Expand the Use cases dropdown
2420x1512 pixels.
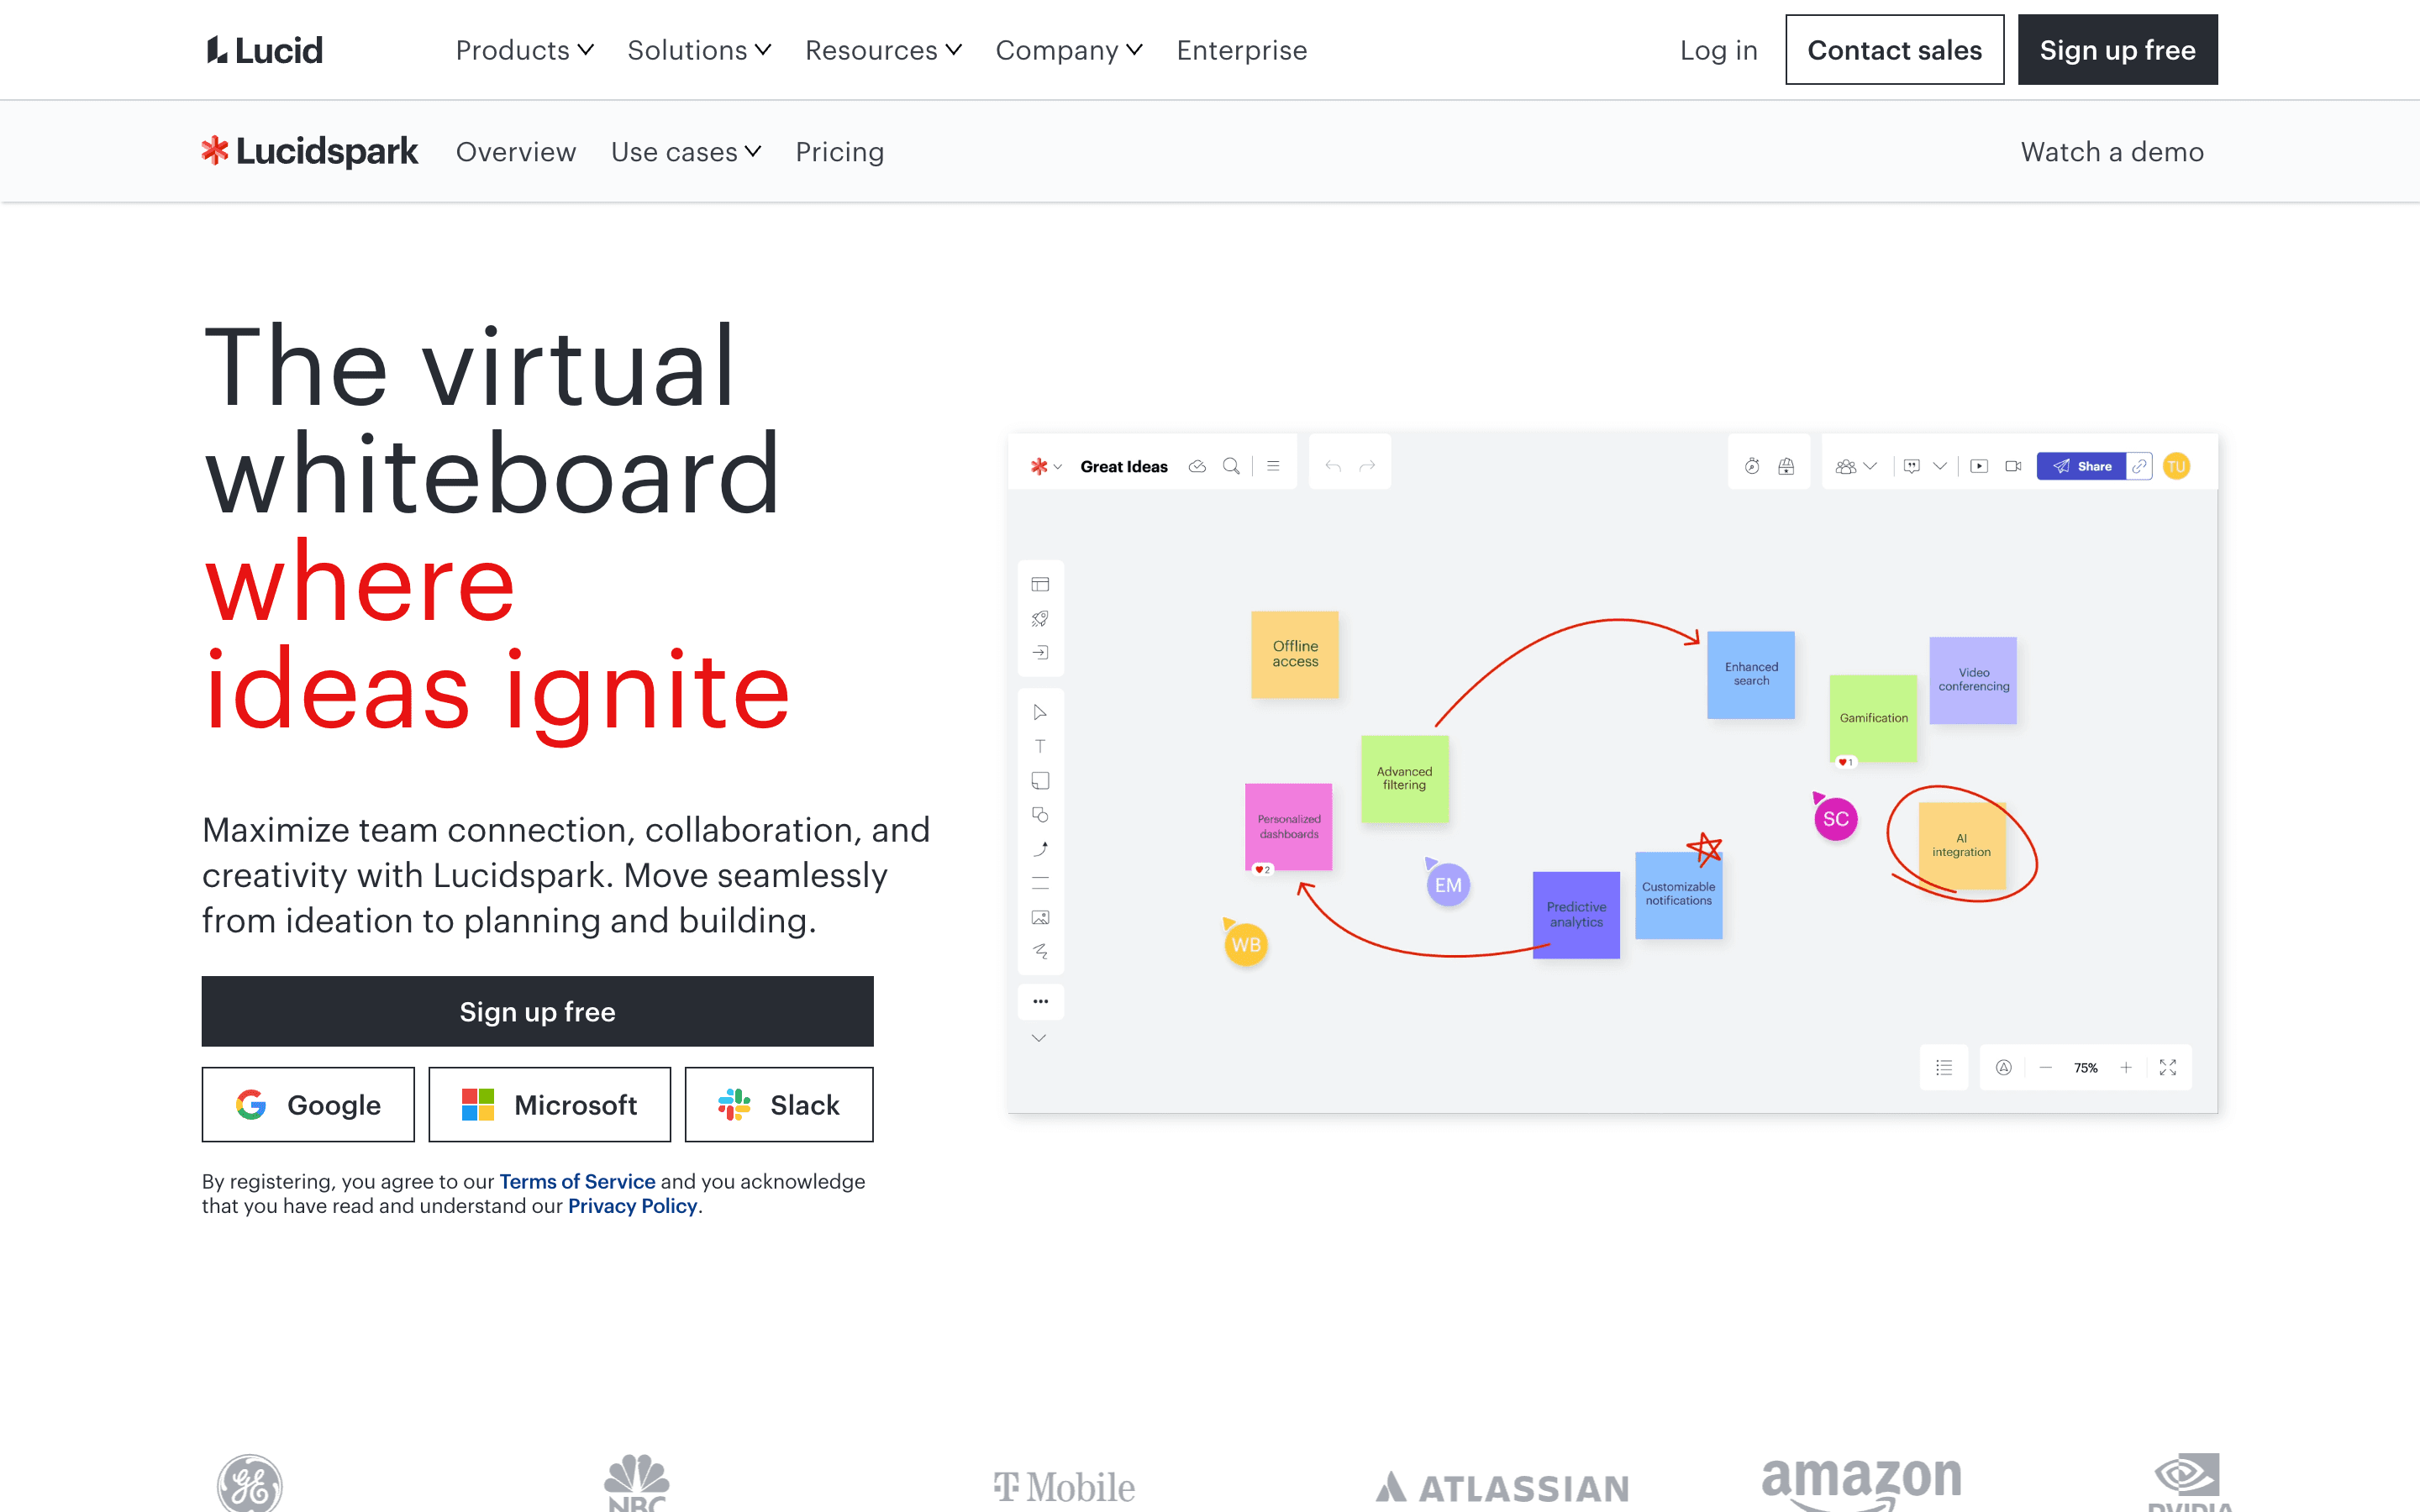click(x=686, y=152)
